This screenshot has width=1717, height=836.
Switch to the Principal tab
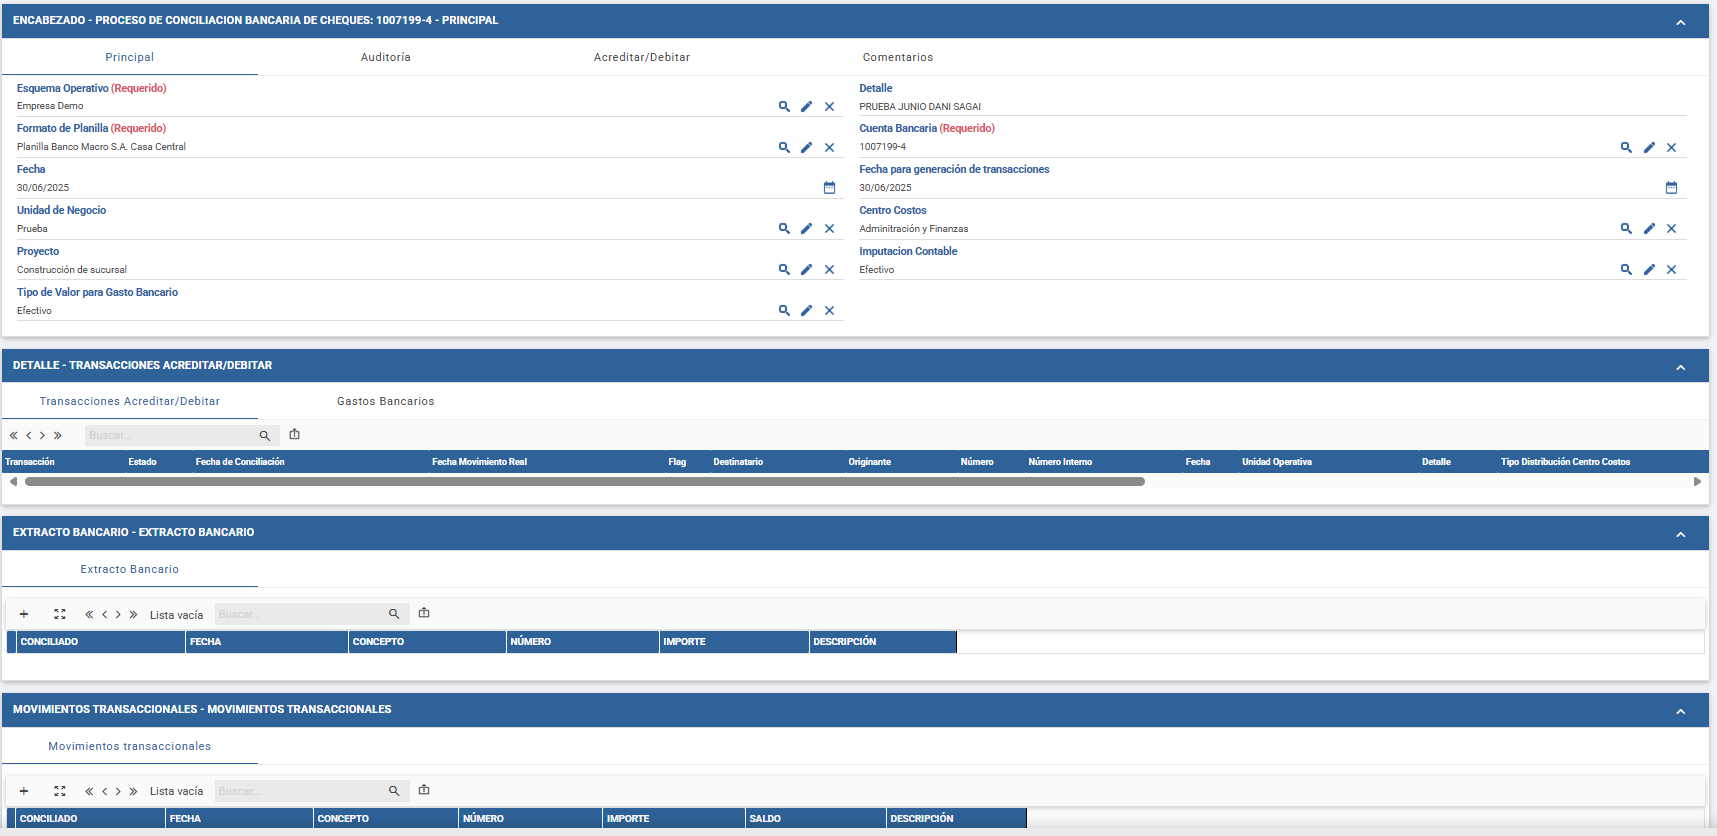click(130, 57)
